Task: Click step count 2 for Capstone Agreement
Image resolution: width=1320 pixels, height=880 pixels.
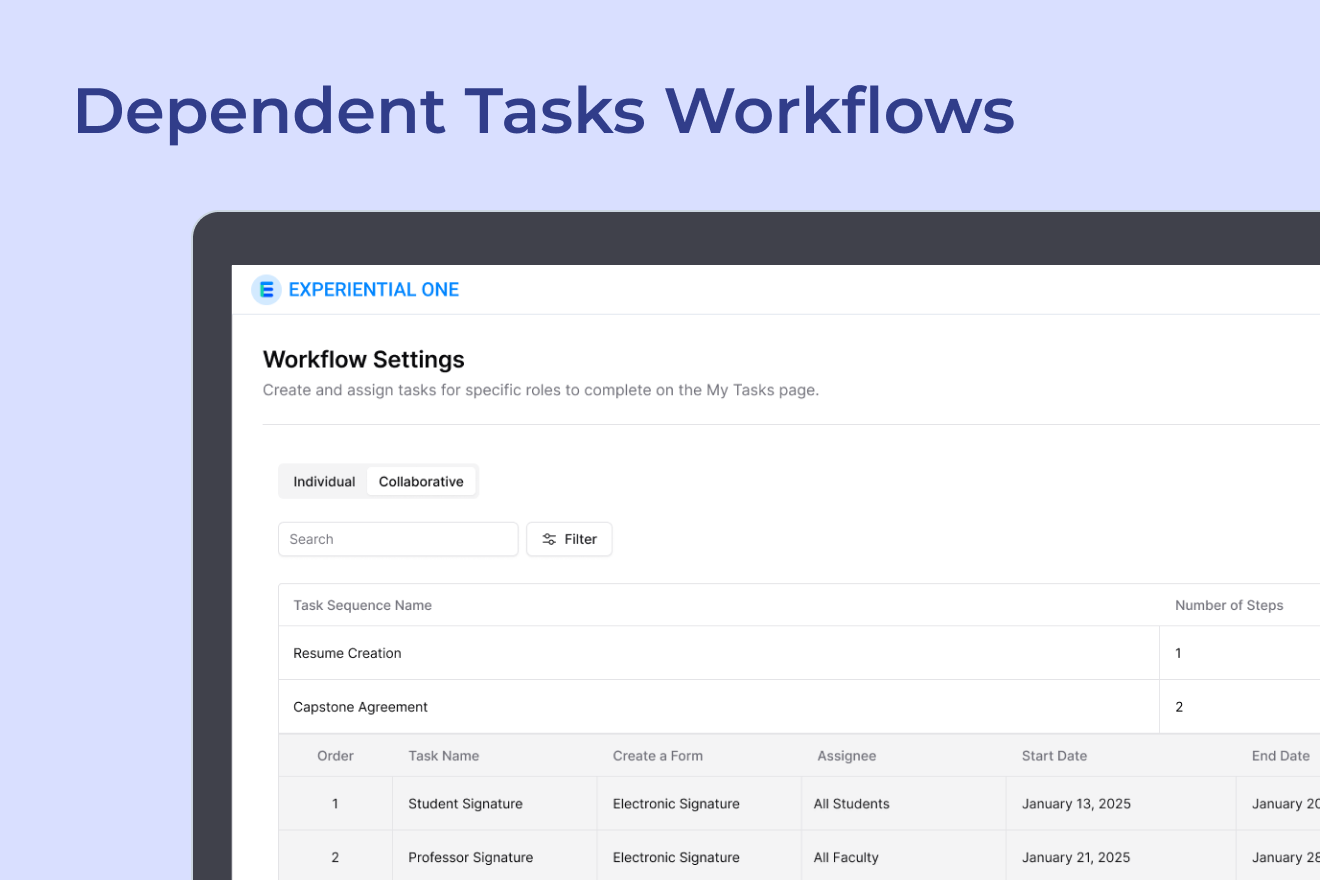Action: (x=1179, y=707)
